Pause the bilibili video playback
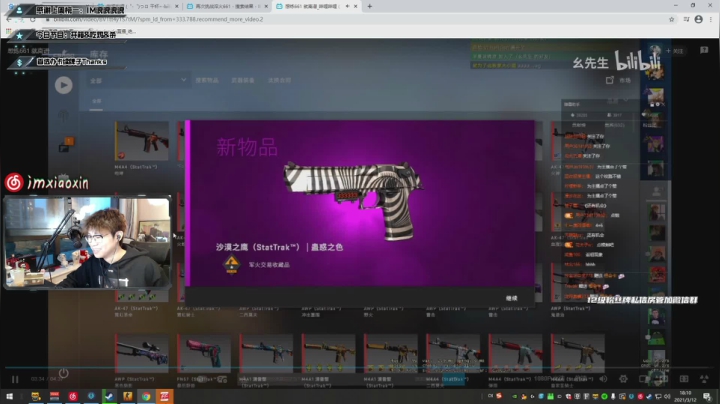This screenshot has height=404, width=720. (15, 379)
